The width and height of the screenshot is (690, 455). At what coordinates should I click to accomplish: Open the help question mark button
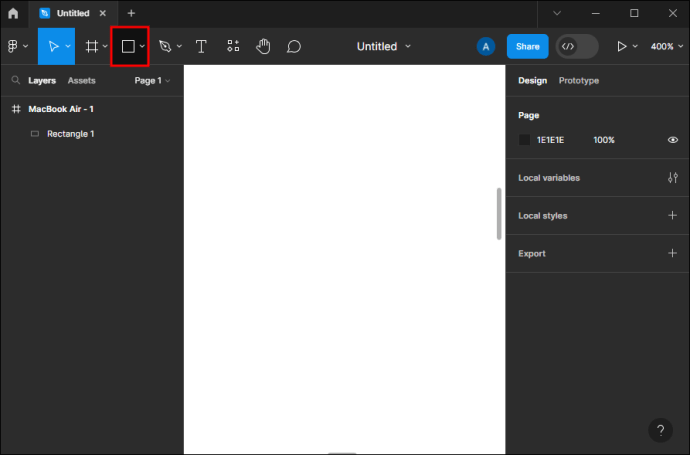tap(660, 430)
